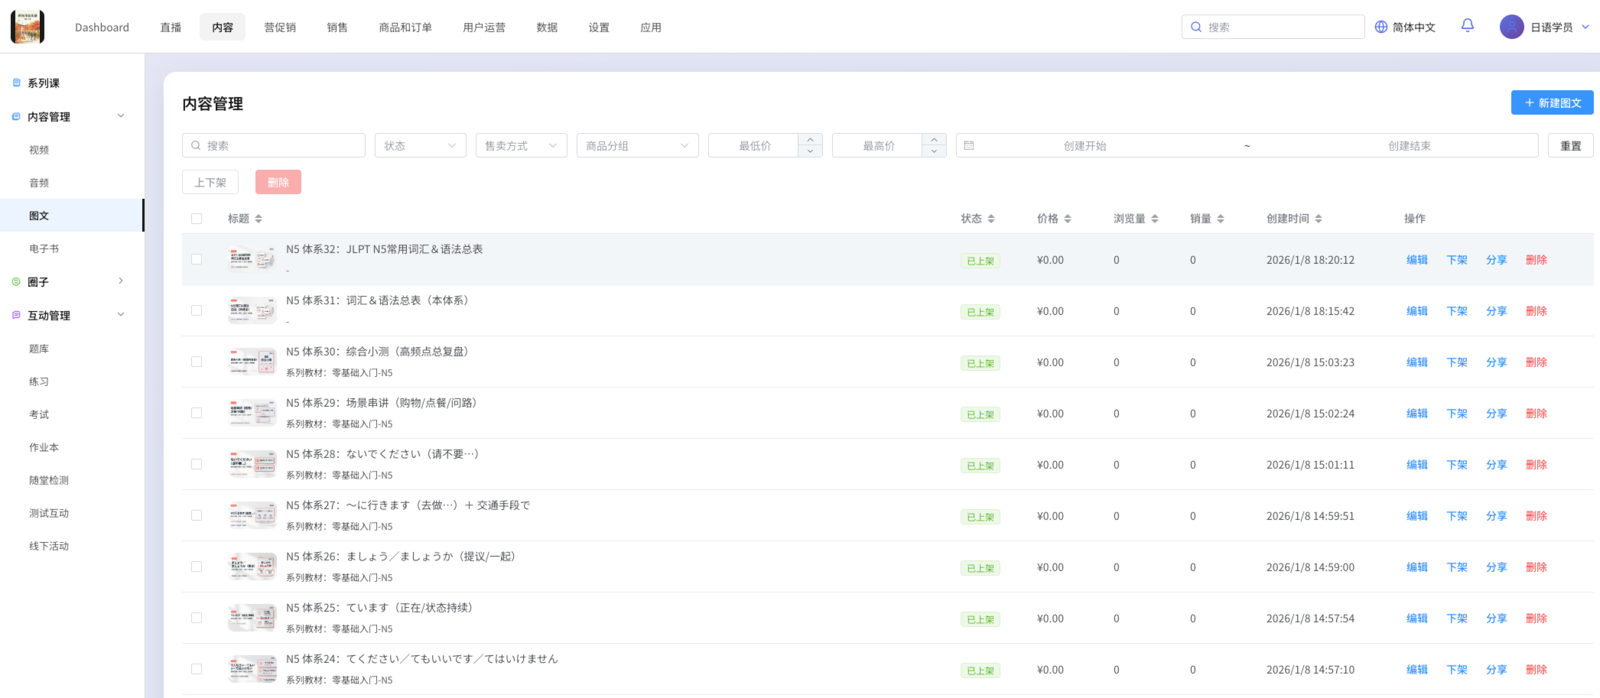The width and height of the screenshot is (1600, 698).
Task: Sort by 销量 column arrows
Action: (x=1220, y=218)
